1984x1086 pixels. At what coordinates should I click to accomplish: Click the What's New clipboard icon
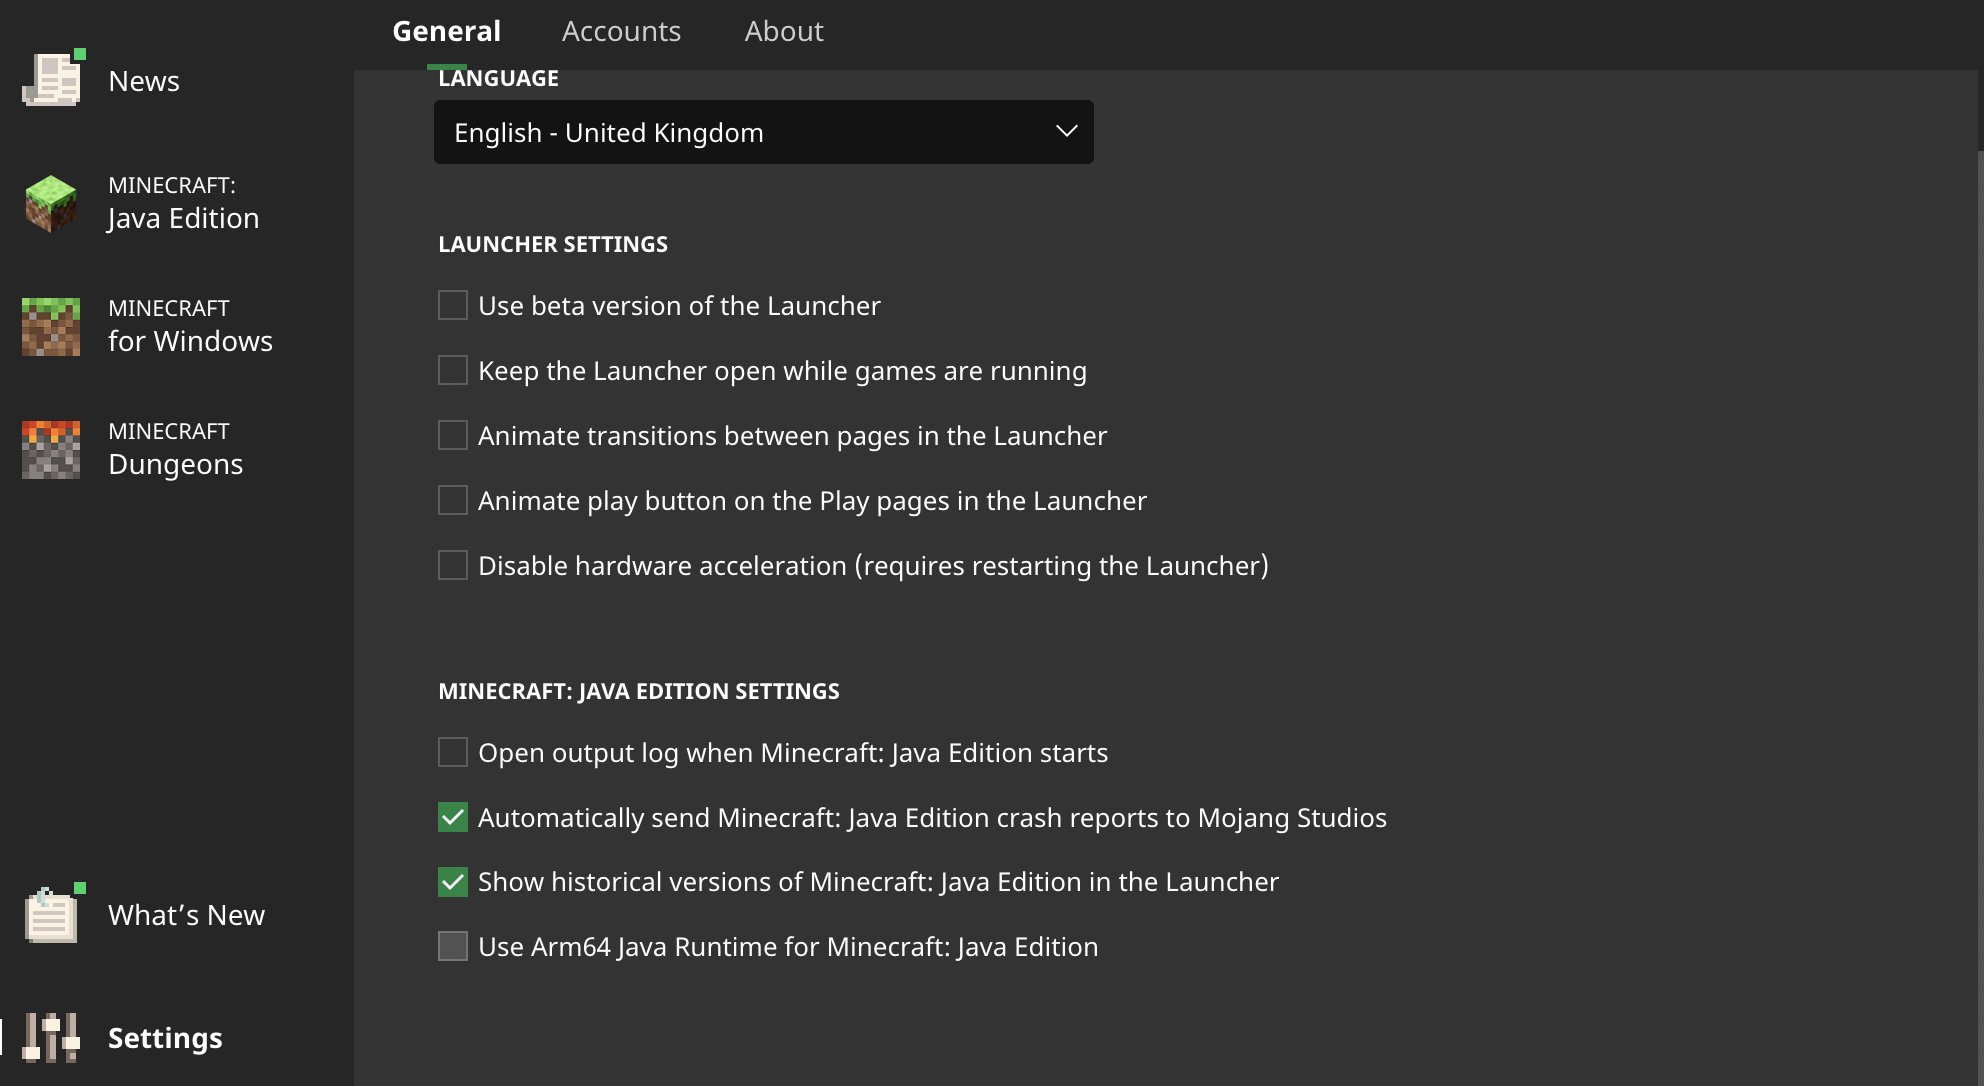(x=51, y=914)
